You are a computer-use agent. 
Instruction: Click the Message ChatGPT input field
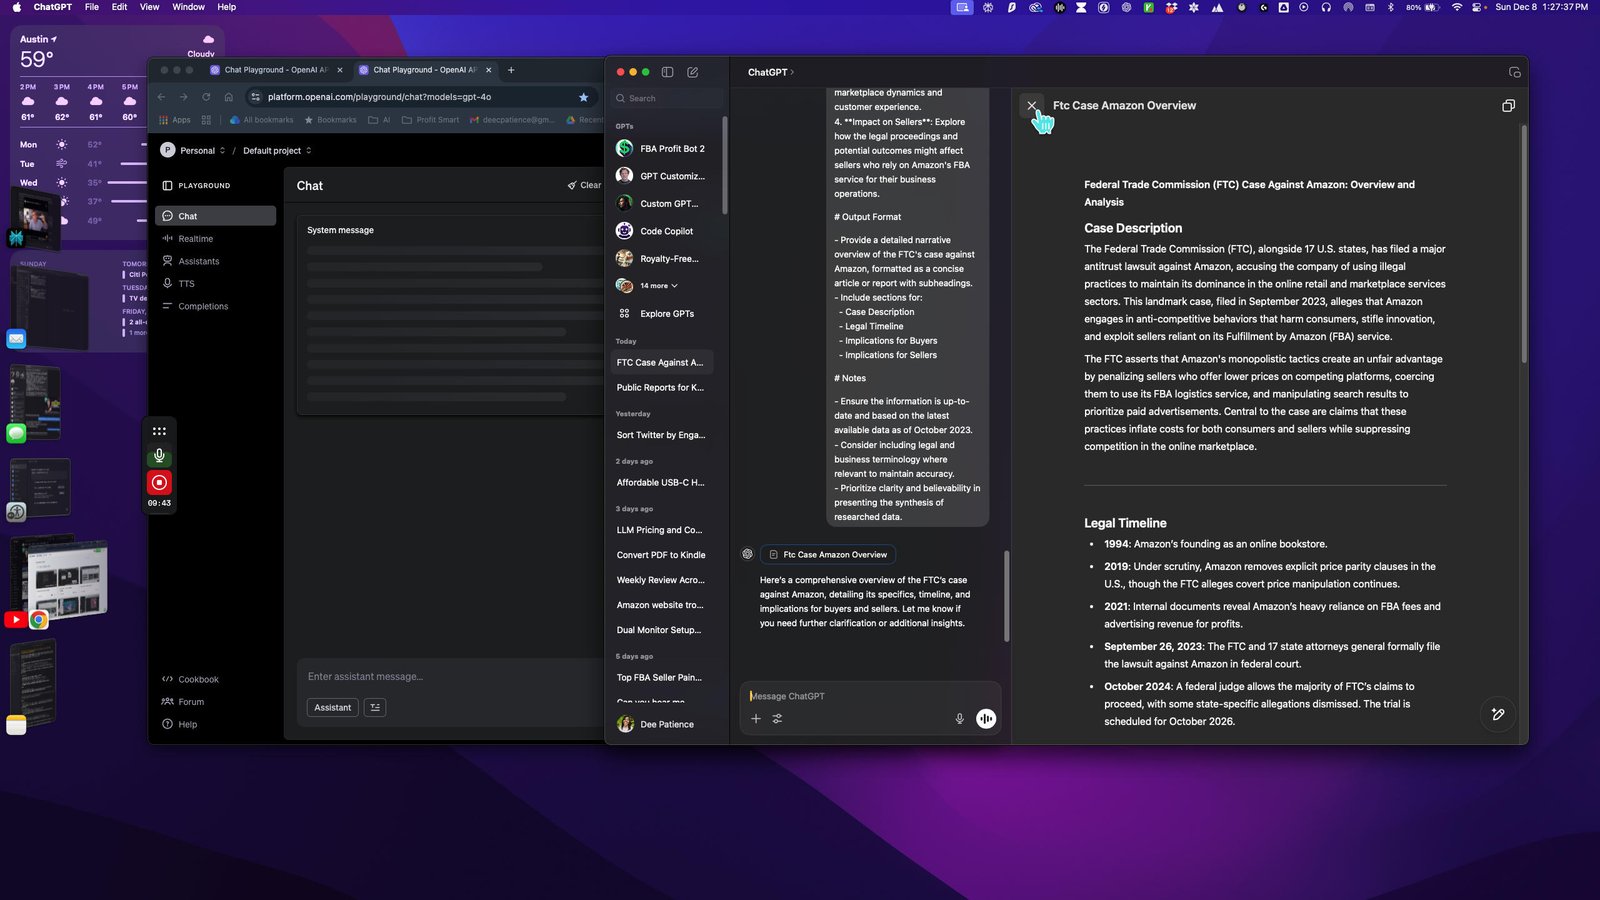click(870, 696)
